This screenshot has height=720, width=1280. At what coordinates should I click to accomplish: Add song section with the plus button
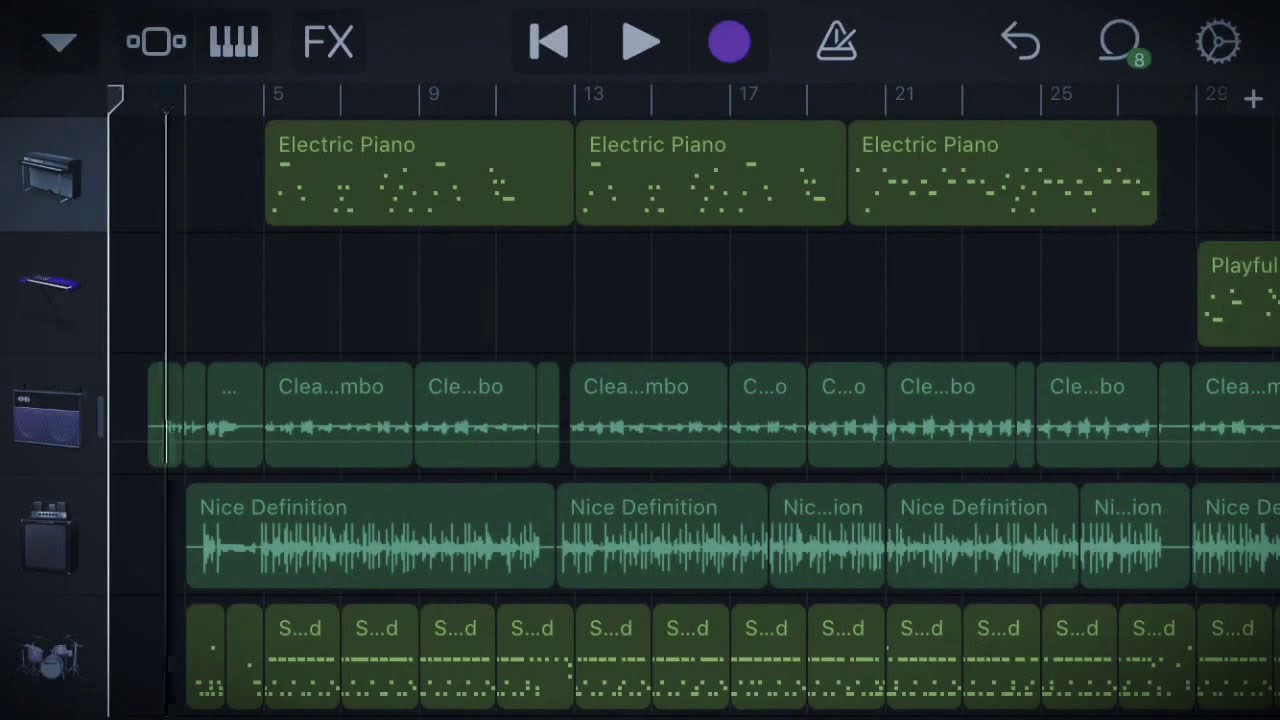tap(1253, 98)
